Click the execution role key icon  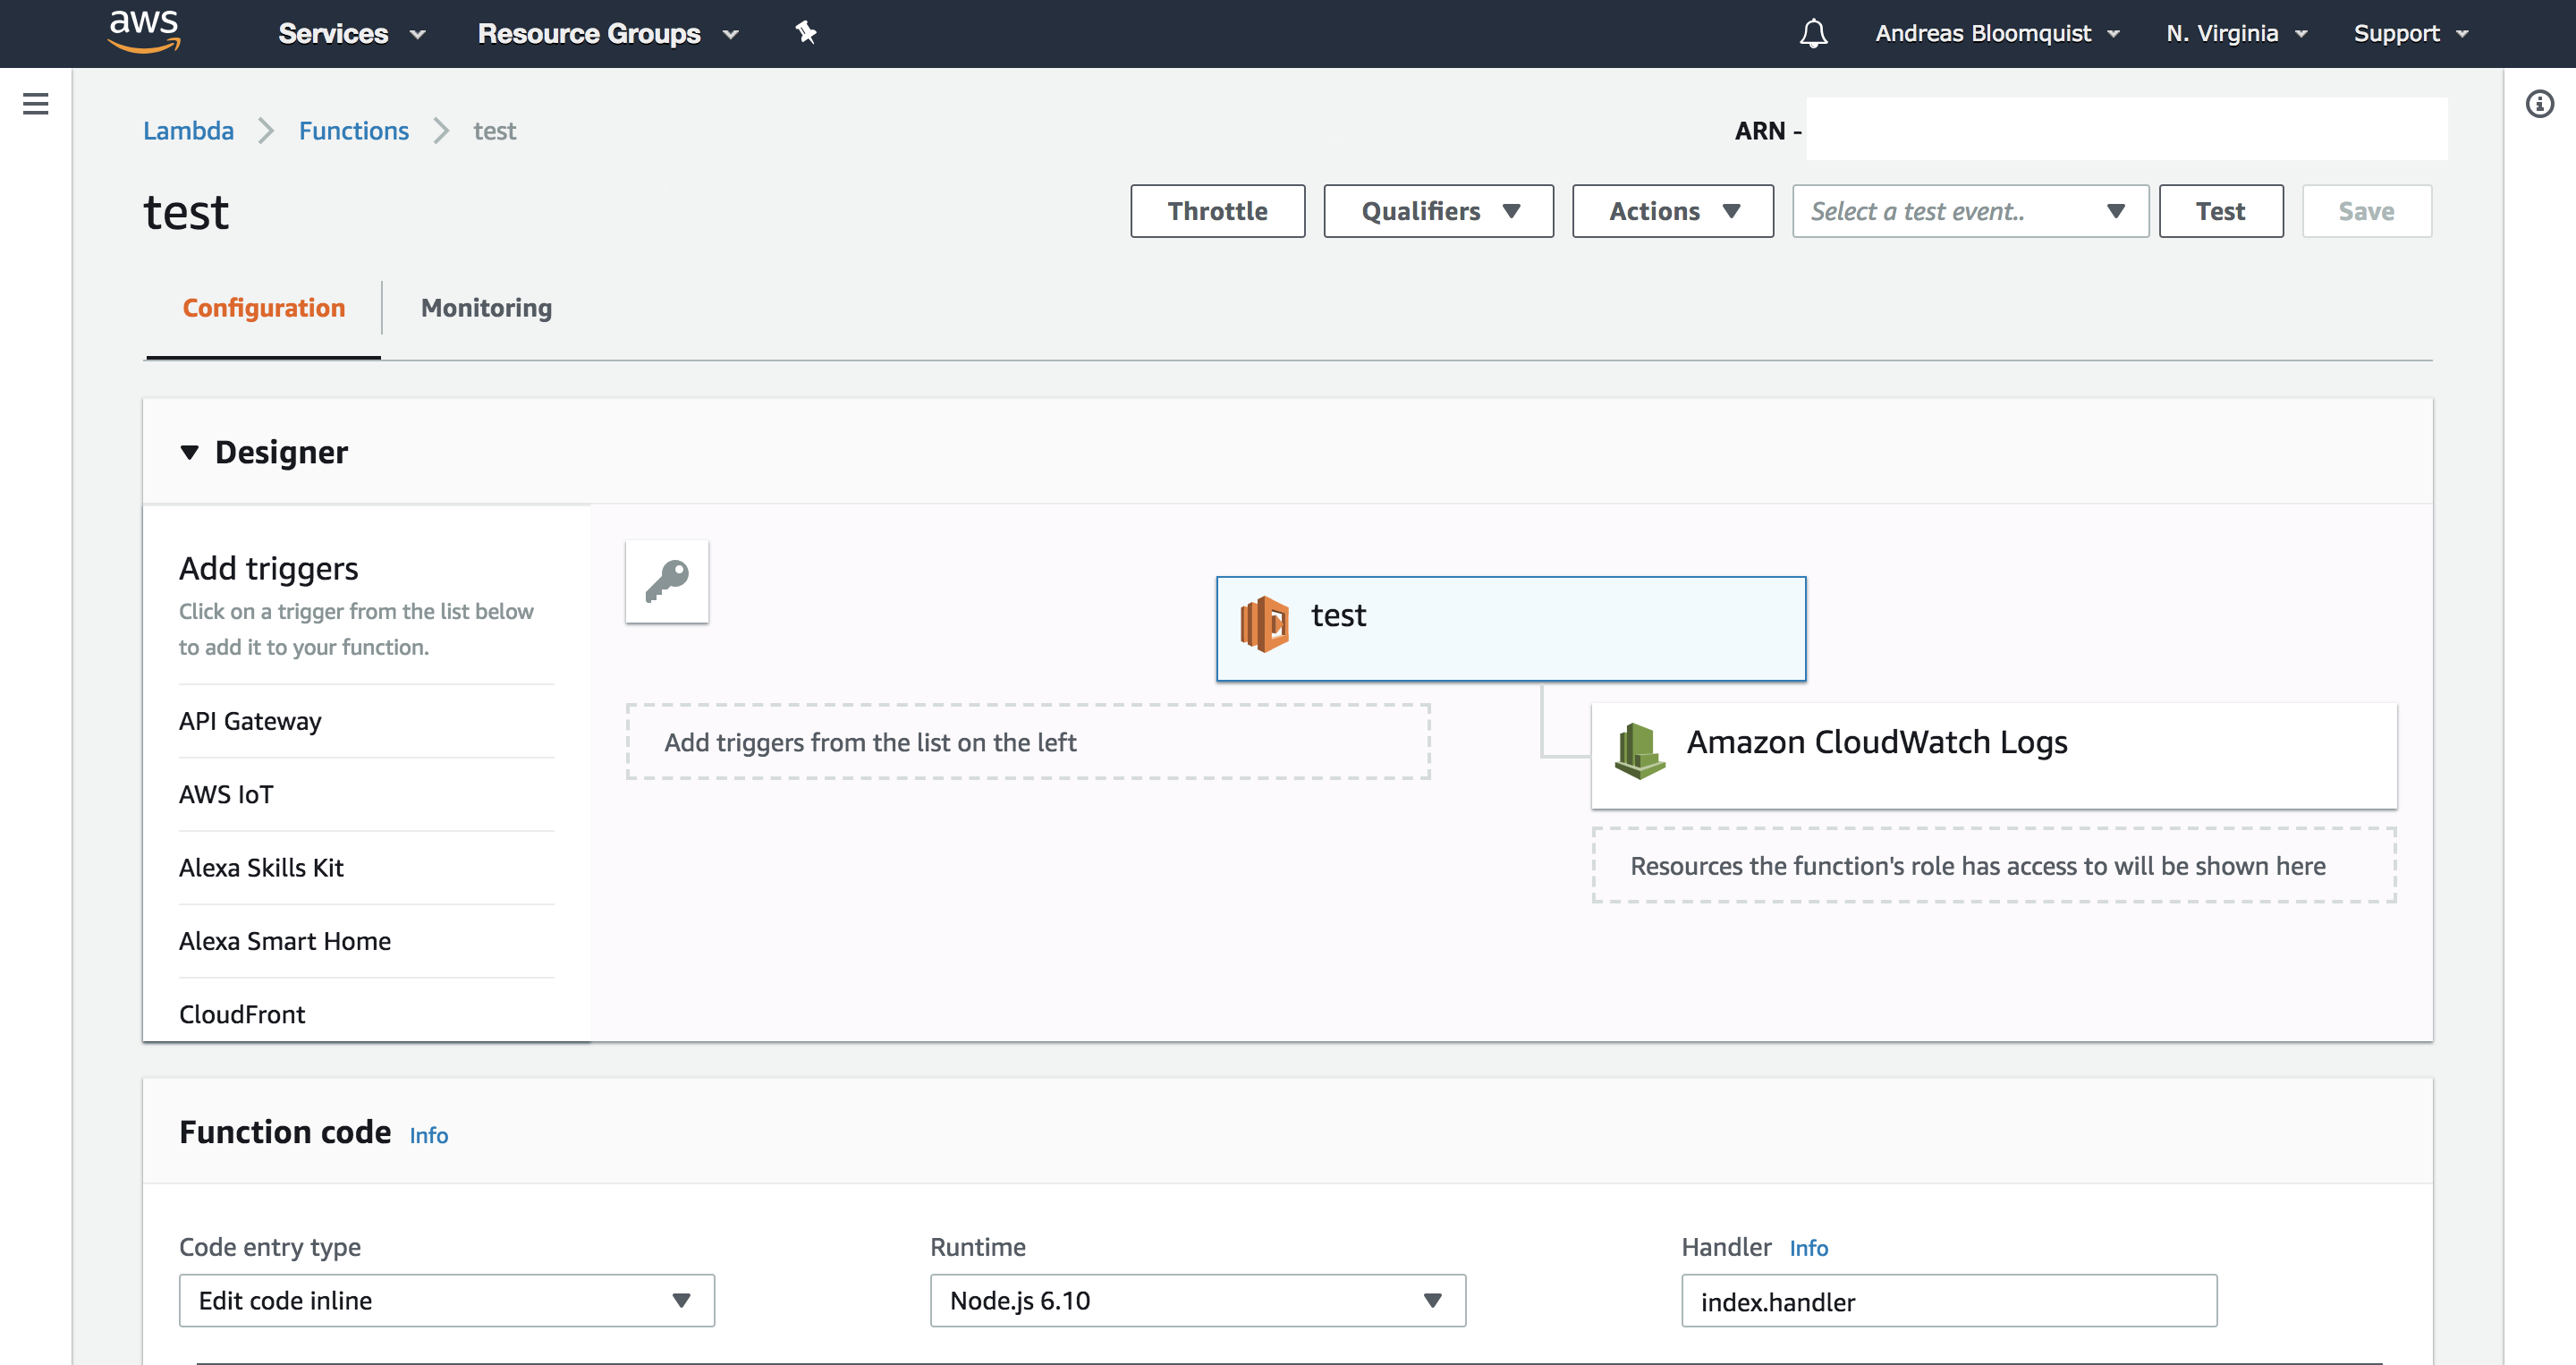click(666, 581)
